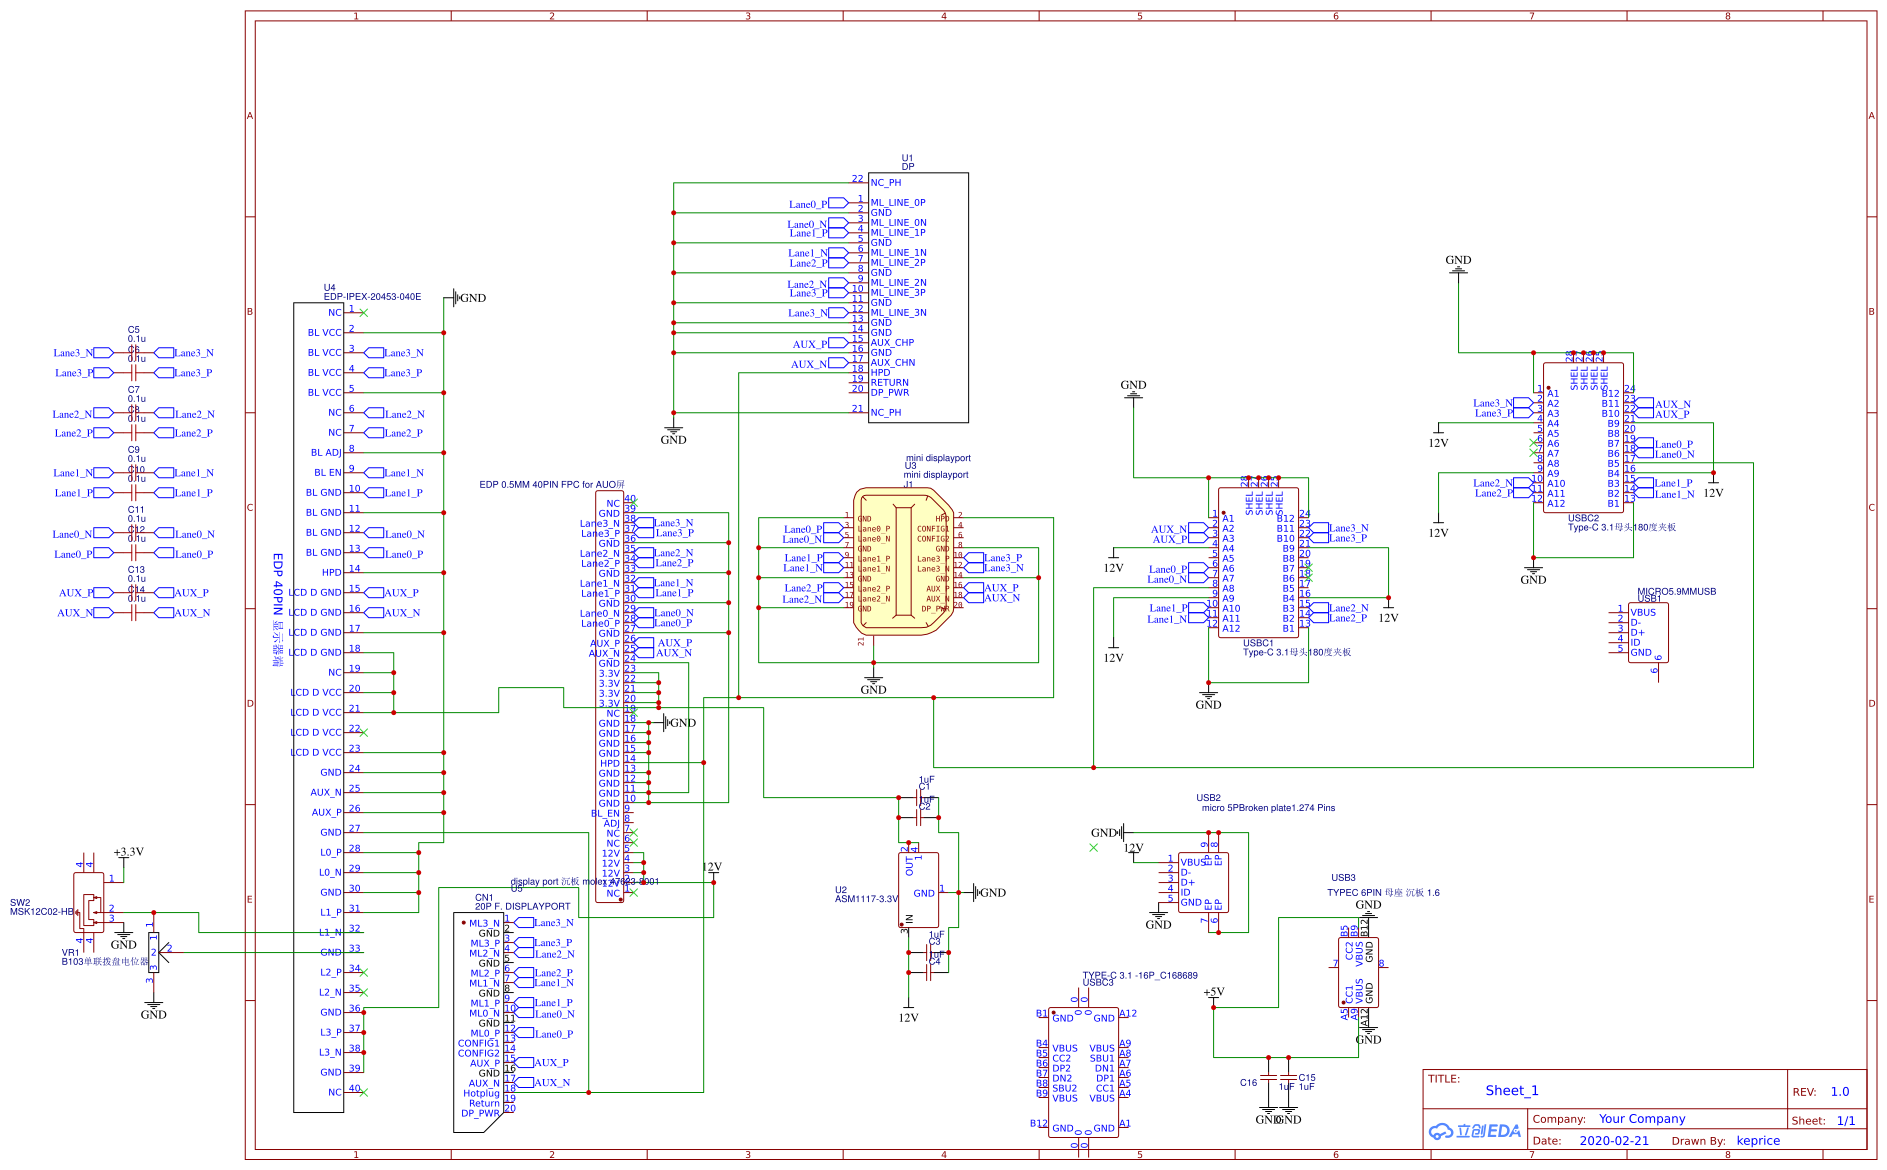Click the sheet number '1/1'
This screenshot has width=1887, height=1170.
(x=1846, y=1121)
